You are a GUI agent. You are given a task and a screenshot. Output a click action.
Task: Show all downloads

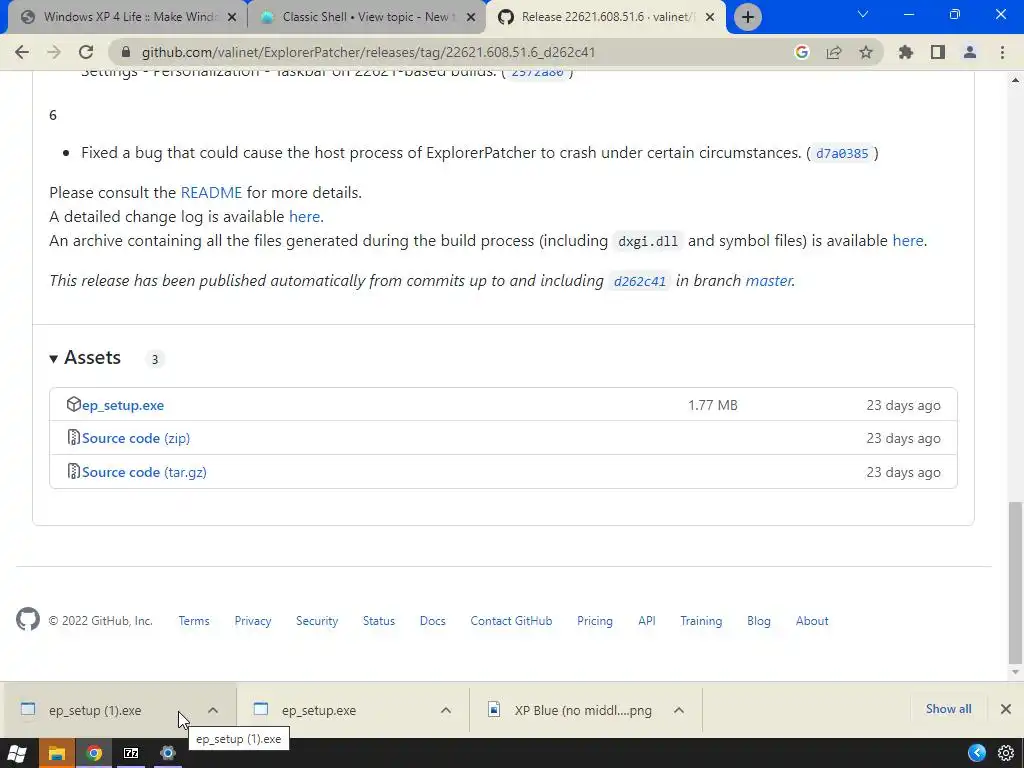point(948,709)
